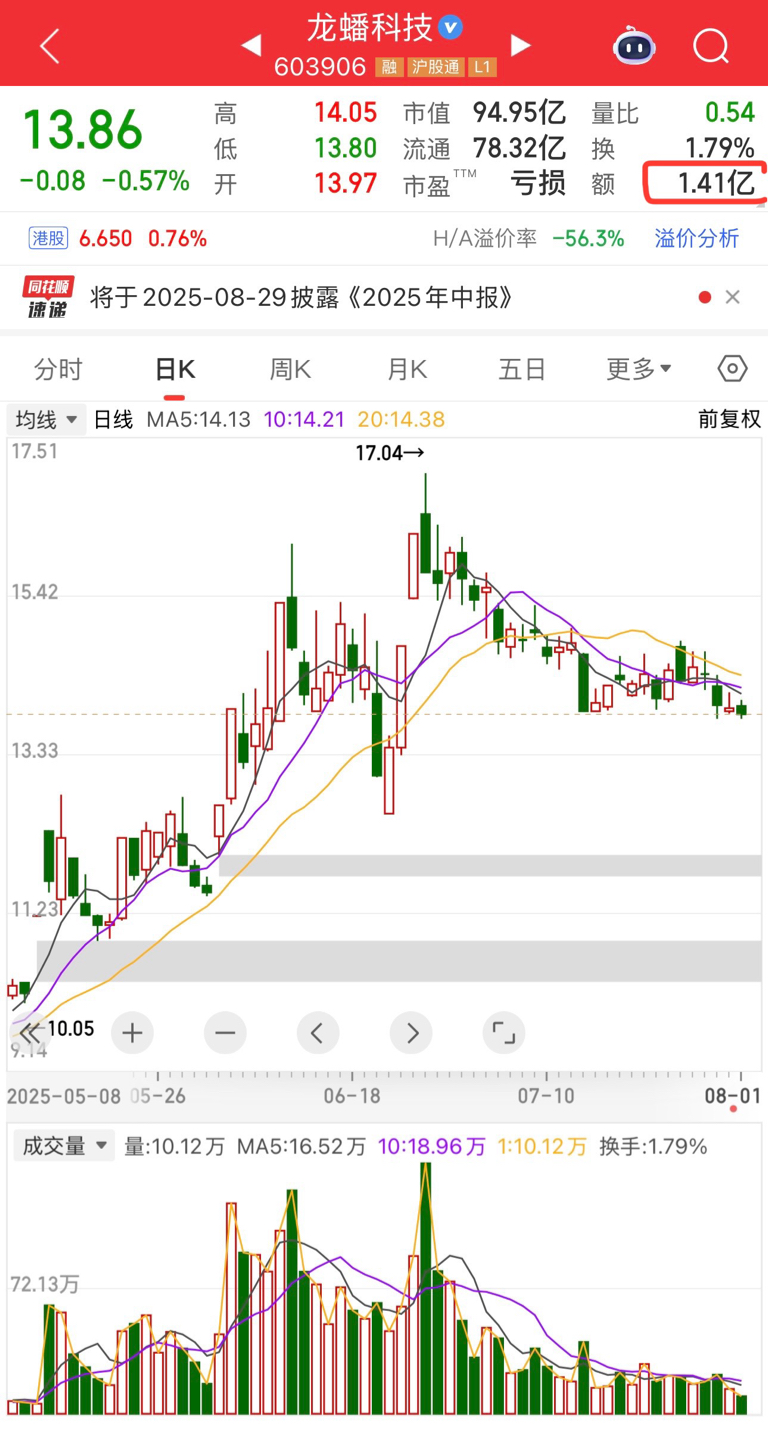The height and width of the screenshot is (1429, 768).
Task: Tap the 17.04 peak price label
Action: pyautogui.click(x=390, y=453)
